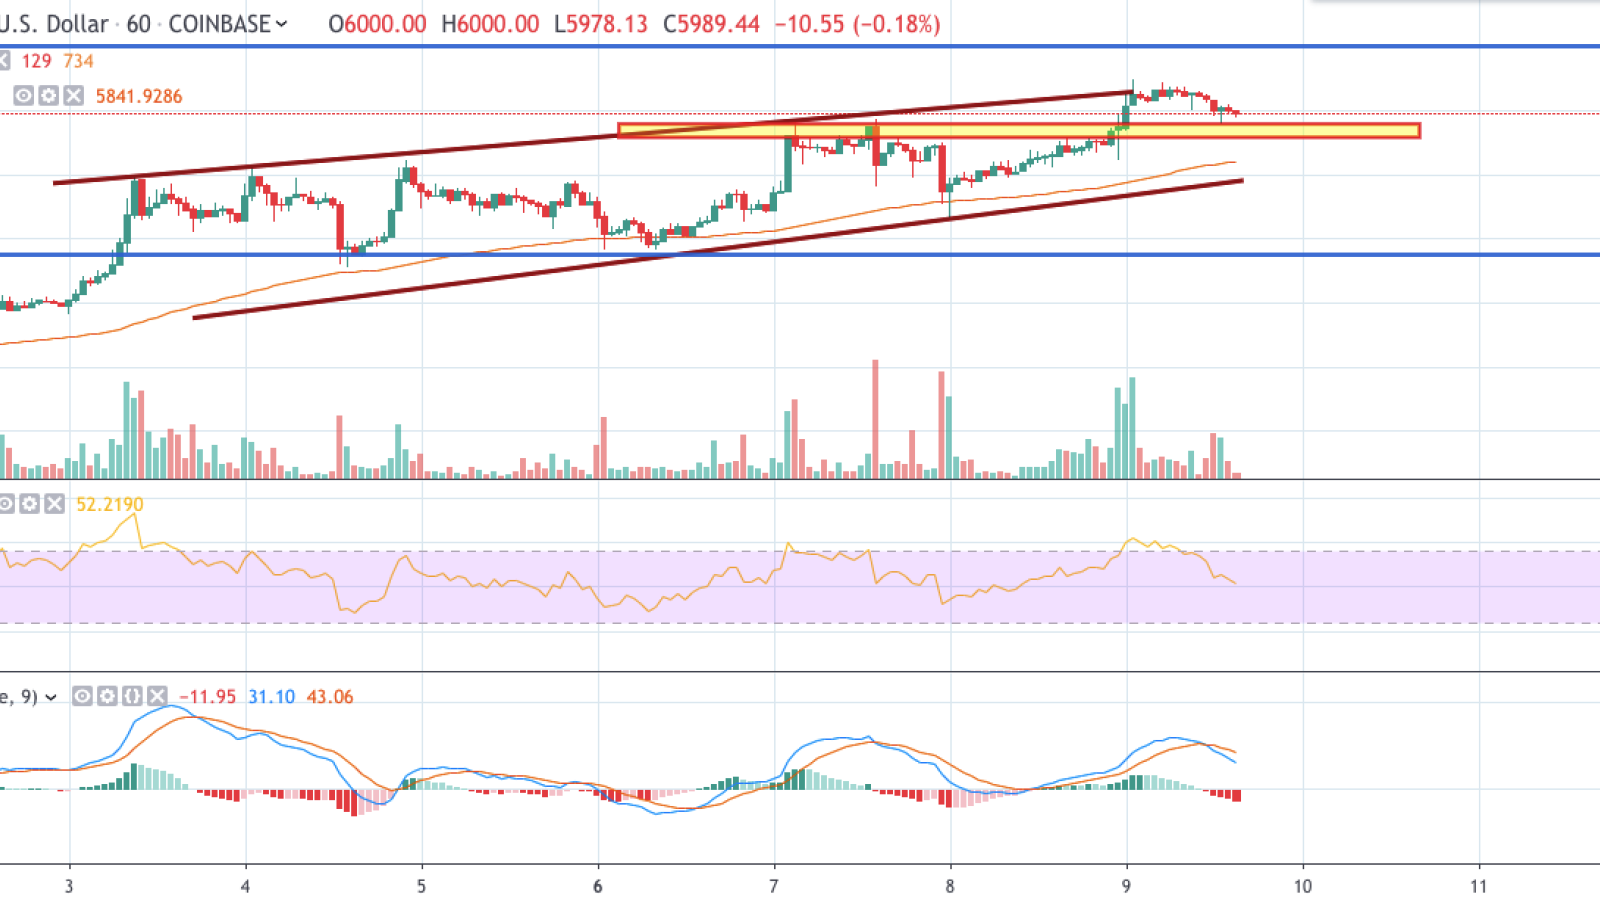Click date label 4 on time axis
Screen dimensions: 1600x900
pos(245,886)
